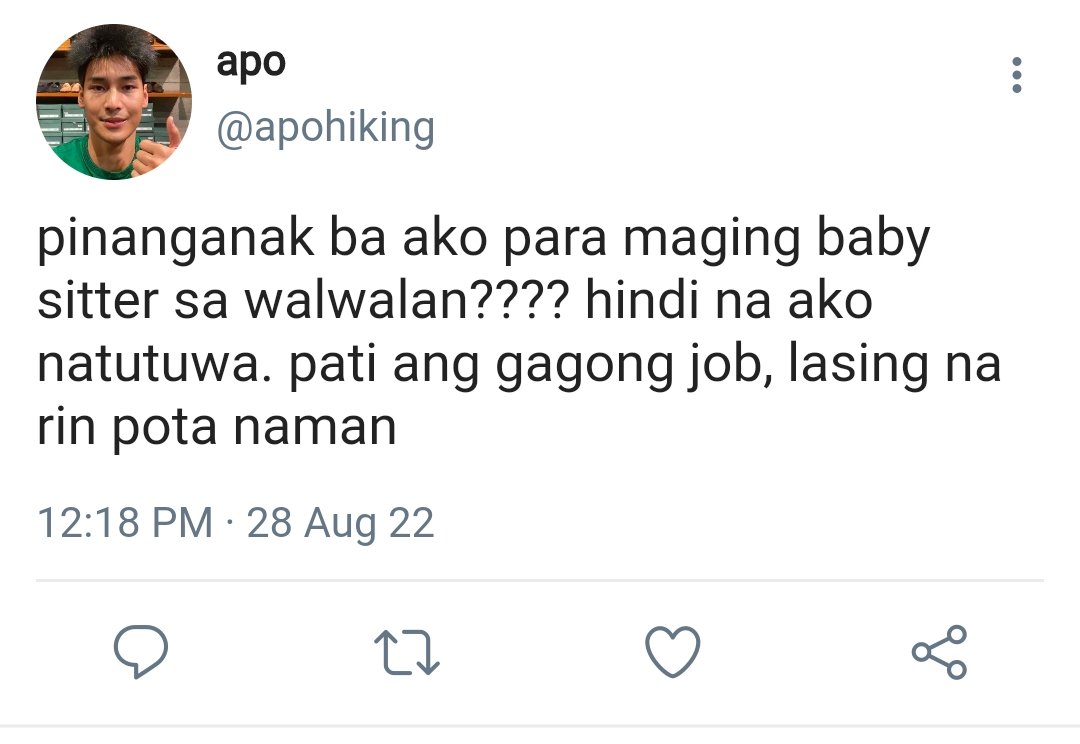Screen dimensions: 1080x744
Task: Click the line "rin pota naman"
Action: coord(217,428)
